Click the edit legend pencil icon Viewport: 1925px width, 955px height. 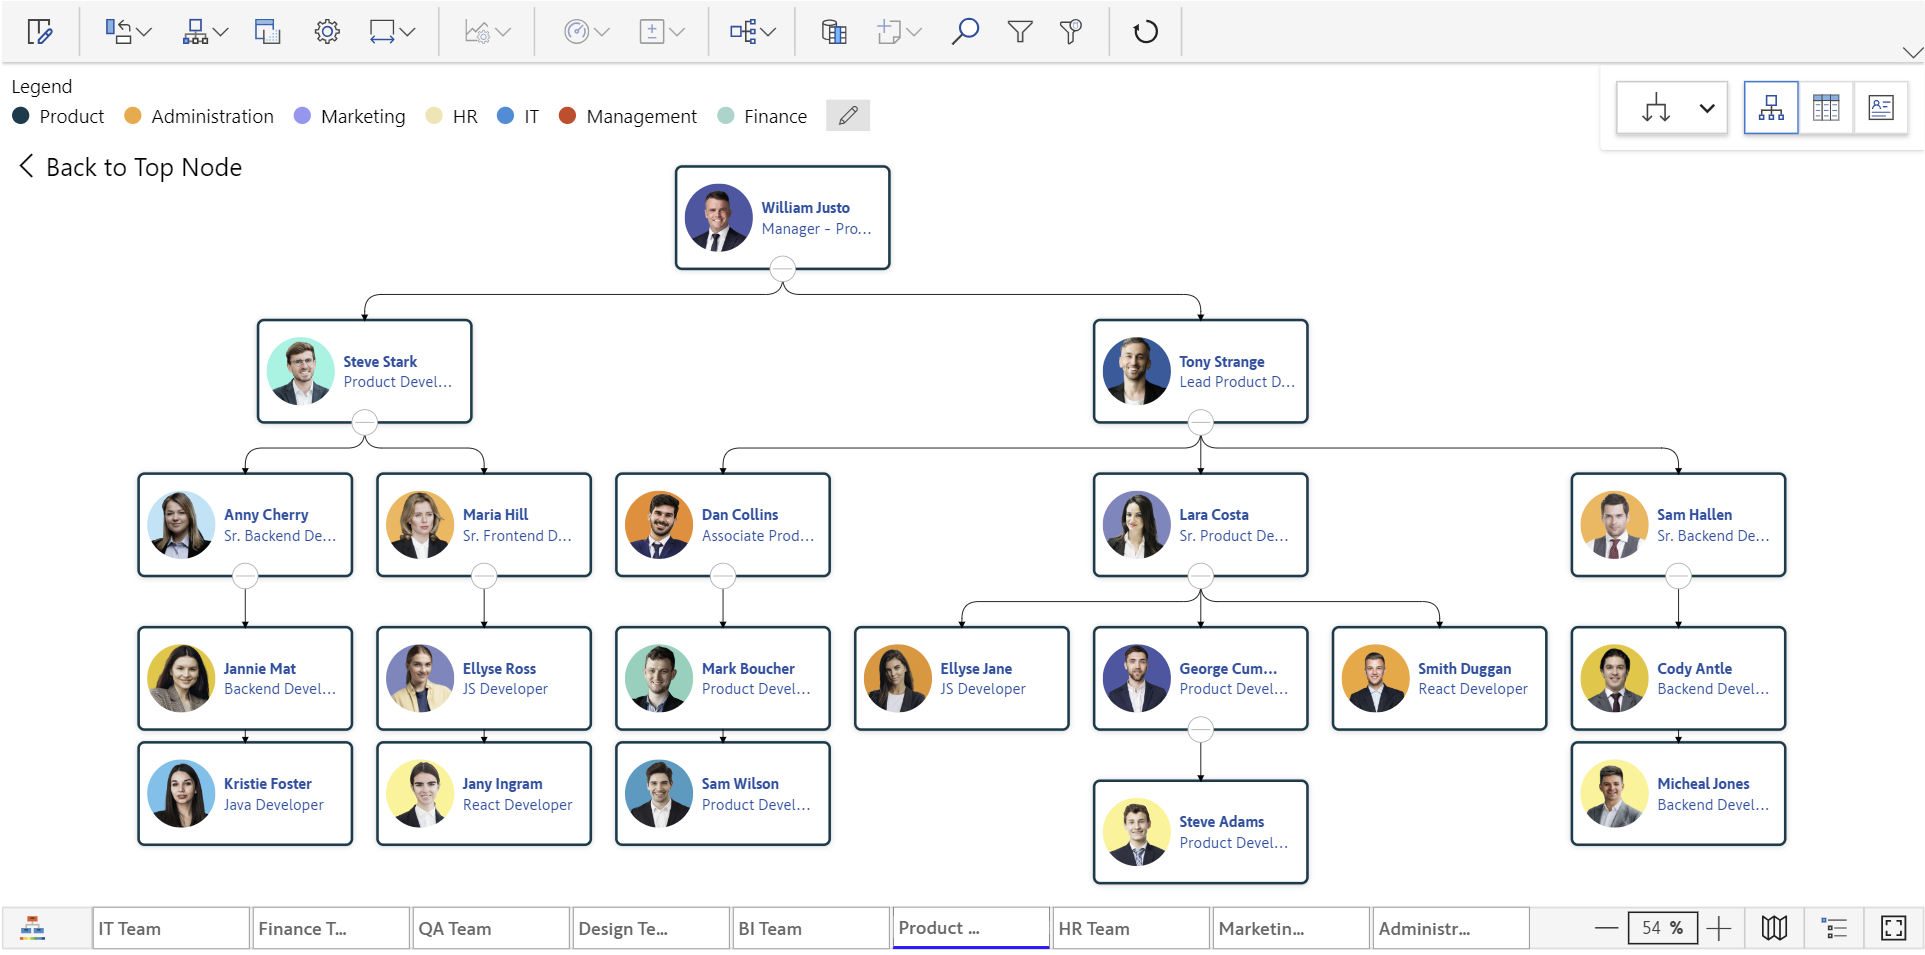point(847,116)
